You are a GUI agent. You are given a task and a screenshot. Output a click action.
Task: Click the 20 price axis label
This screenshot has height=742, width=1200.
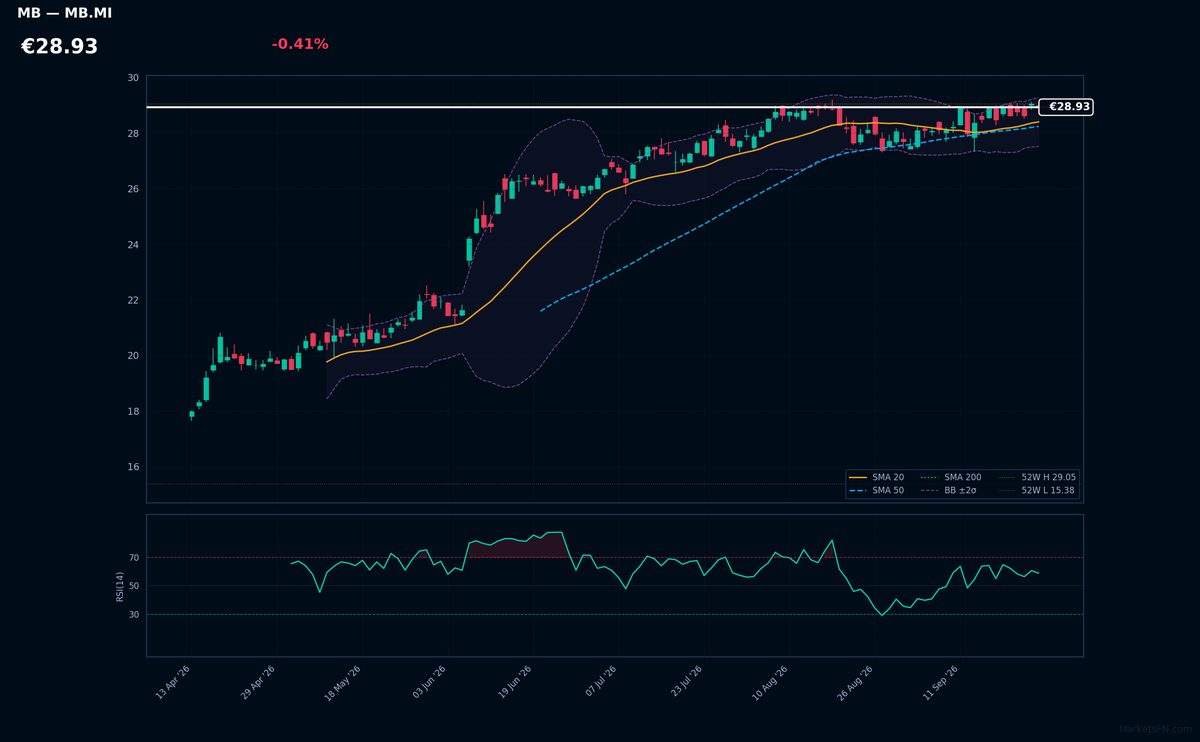(x=133, y=356)
